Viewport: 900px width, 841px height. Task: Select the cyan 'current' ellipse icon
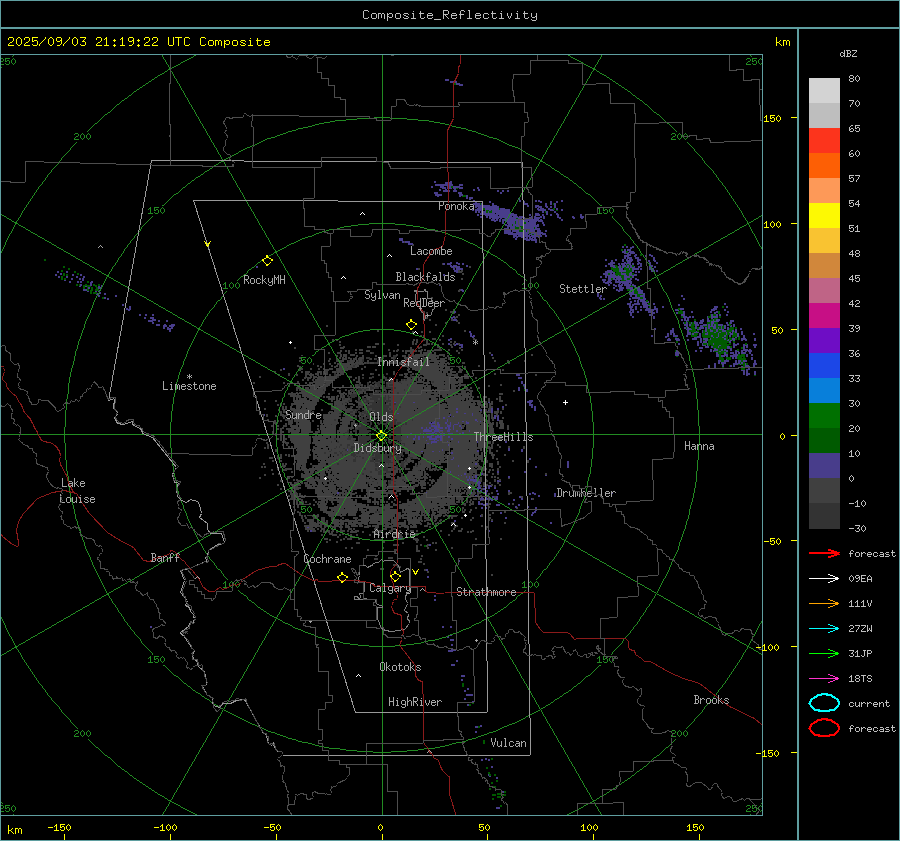[824, 703]
